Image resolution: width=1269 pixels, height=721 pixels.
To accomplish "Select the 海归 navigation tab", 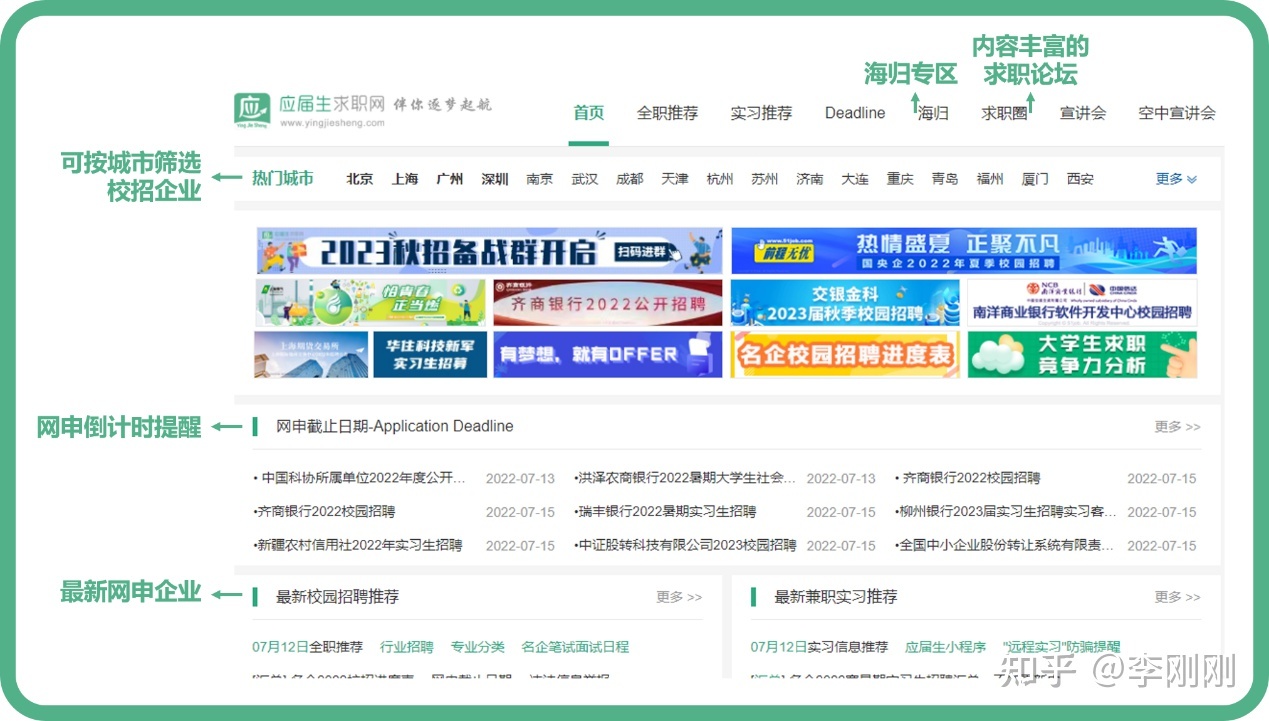I will point(933,113).
